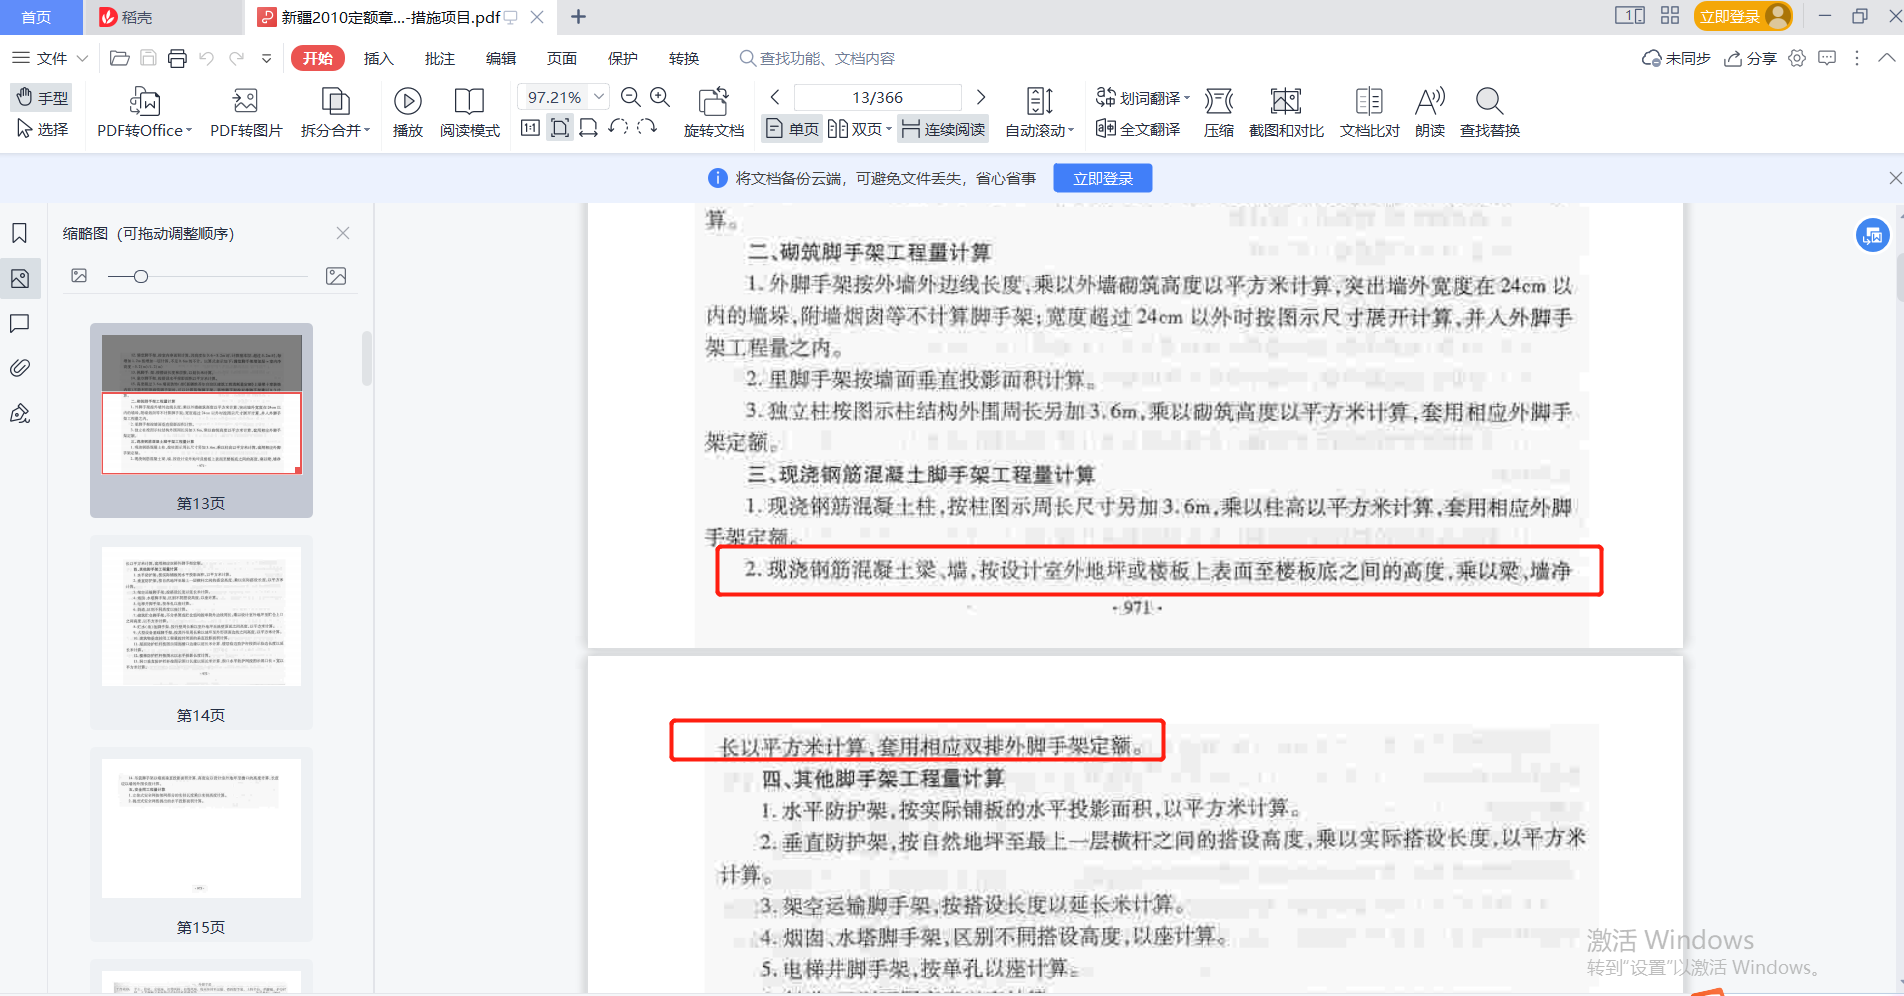Open the more options vertical dots menu
Image resolution: width=1904 pixels, height=996 pixels.
tap(1857, 58)
